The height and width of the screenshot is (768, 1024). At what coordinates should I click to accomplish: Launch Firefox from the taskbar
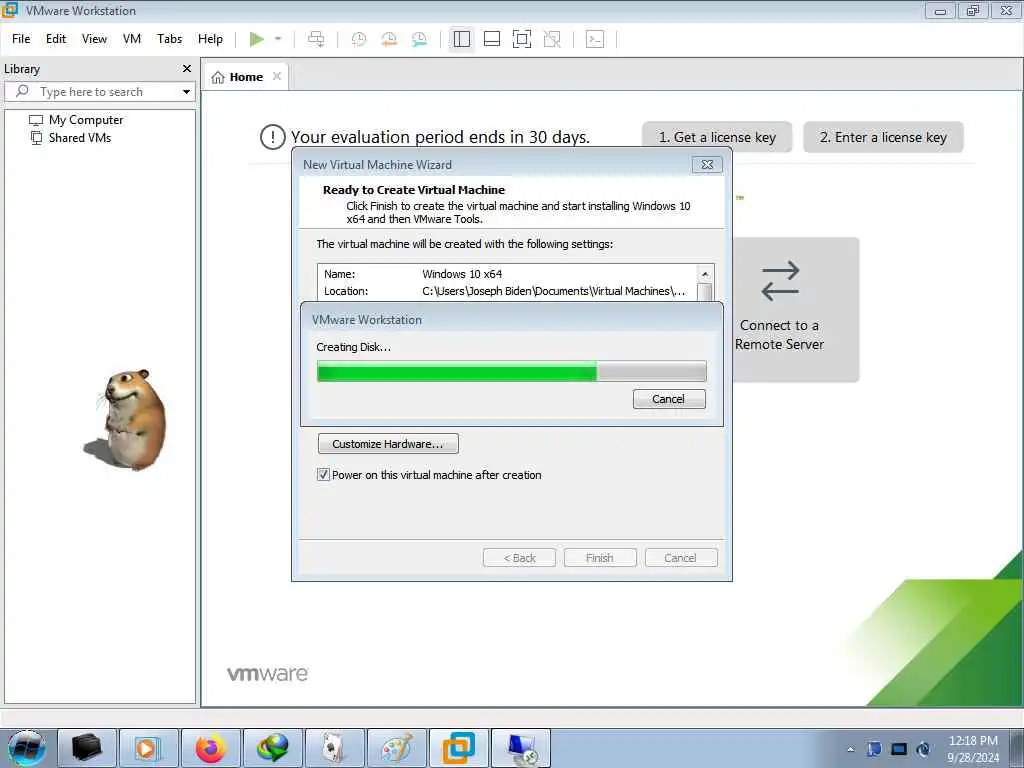pos(210,748)
